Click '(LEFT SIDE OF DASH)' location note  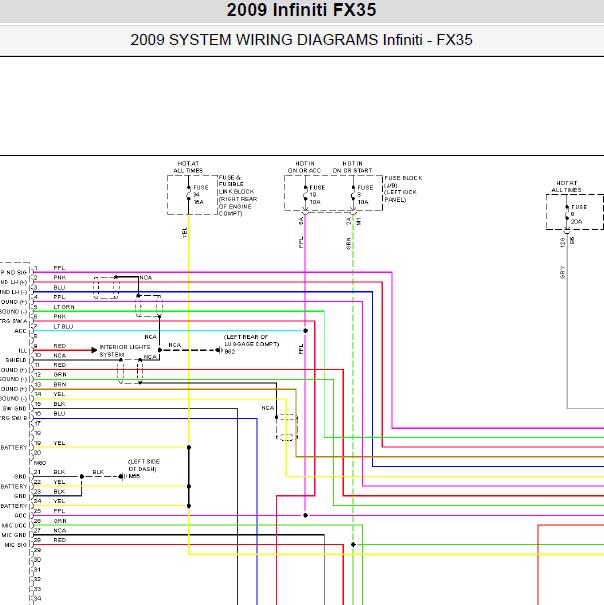(x=144, y=465)
